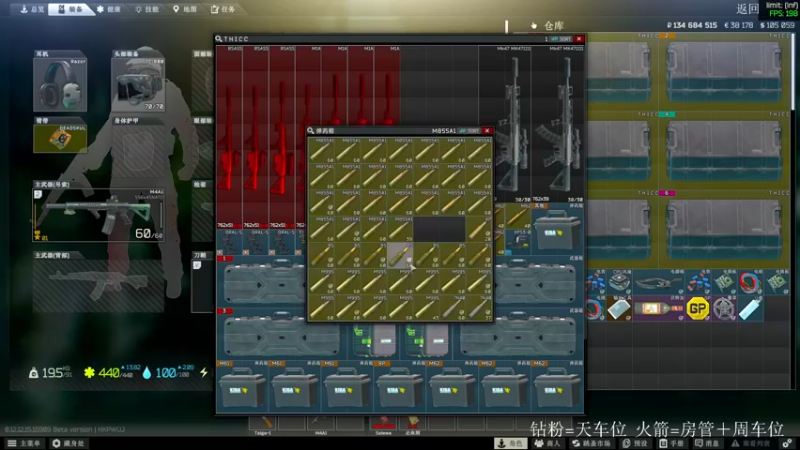
Task: Open the BP-labeled ammo case
Action: pyautogui.click(x=401, y=387)
